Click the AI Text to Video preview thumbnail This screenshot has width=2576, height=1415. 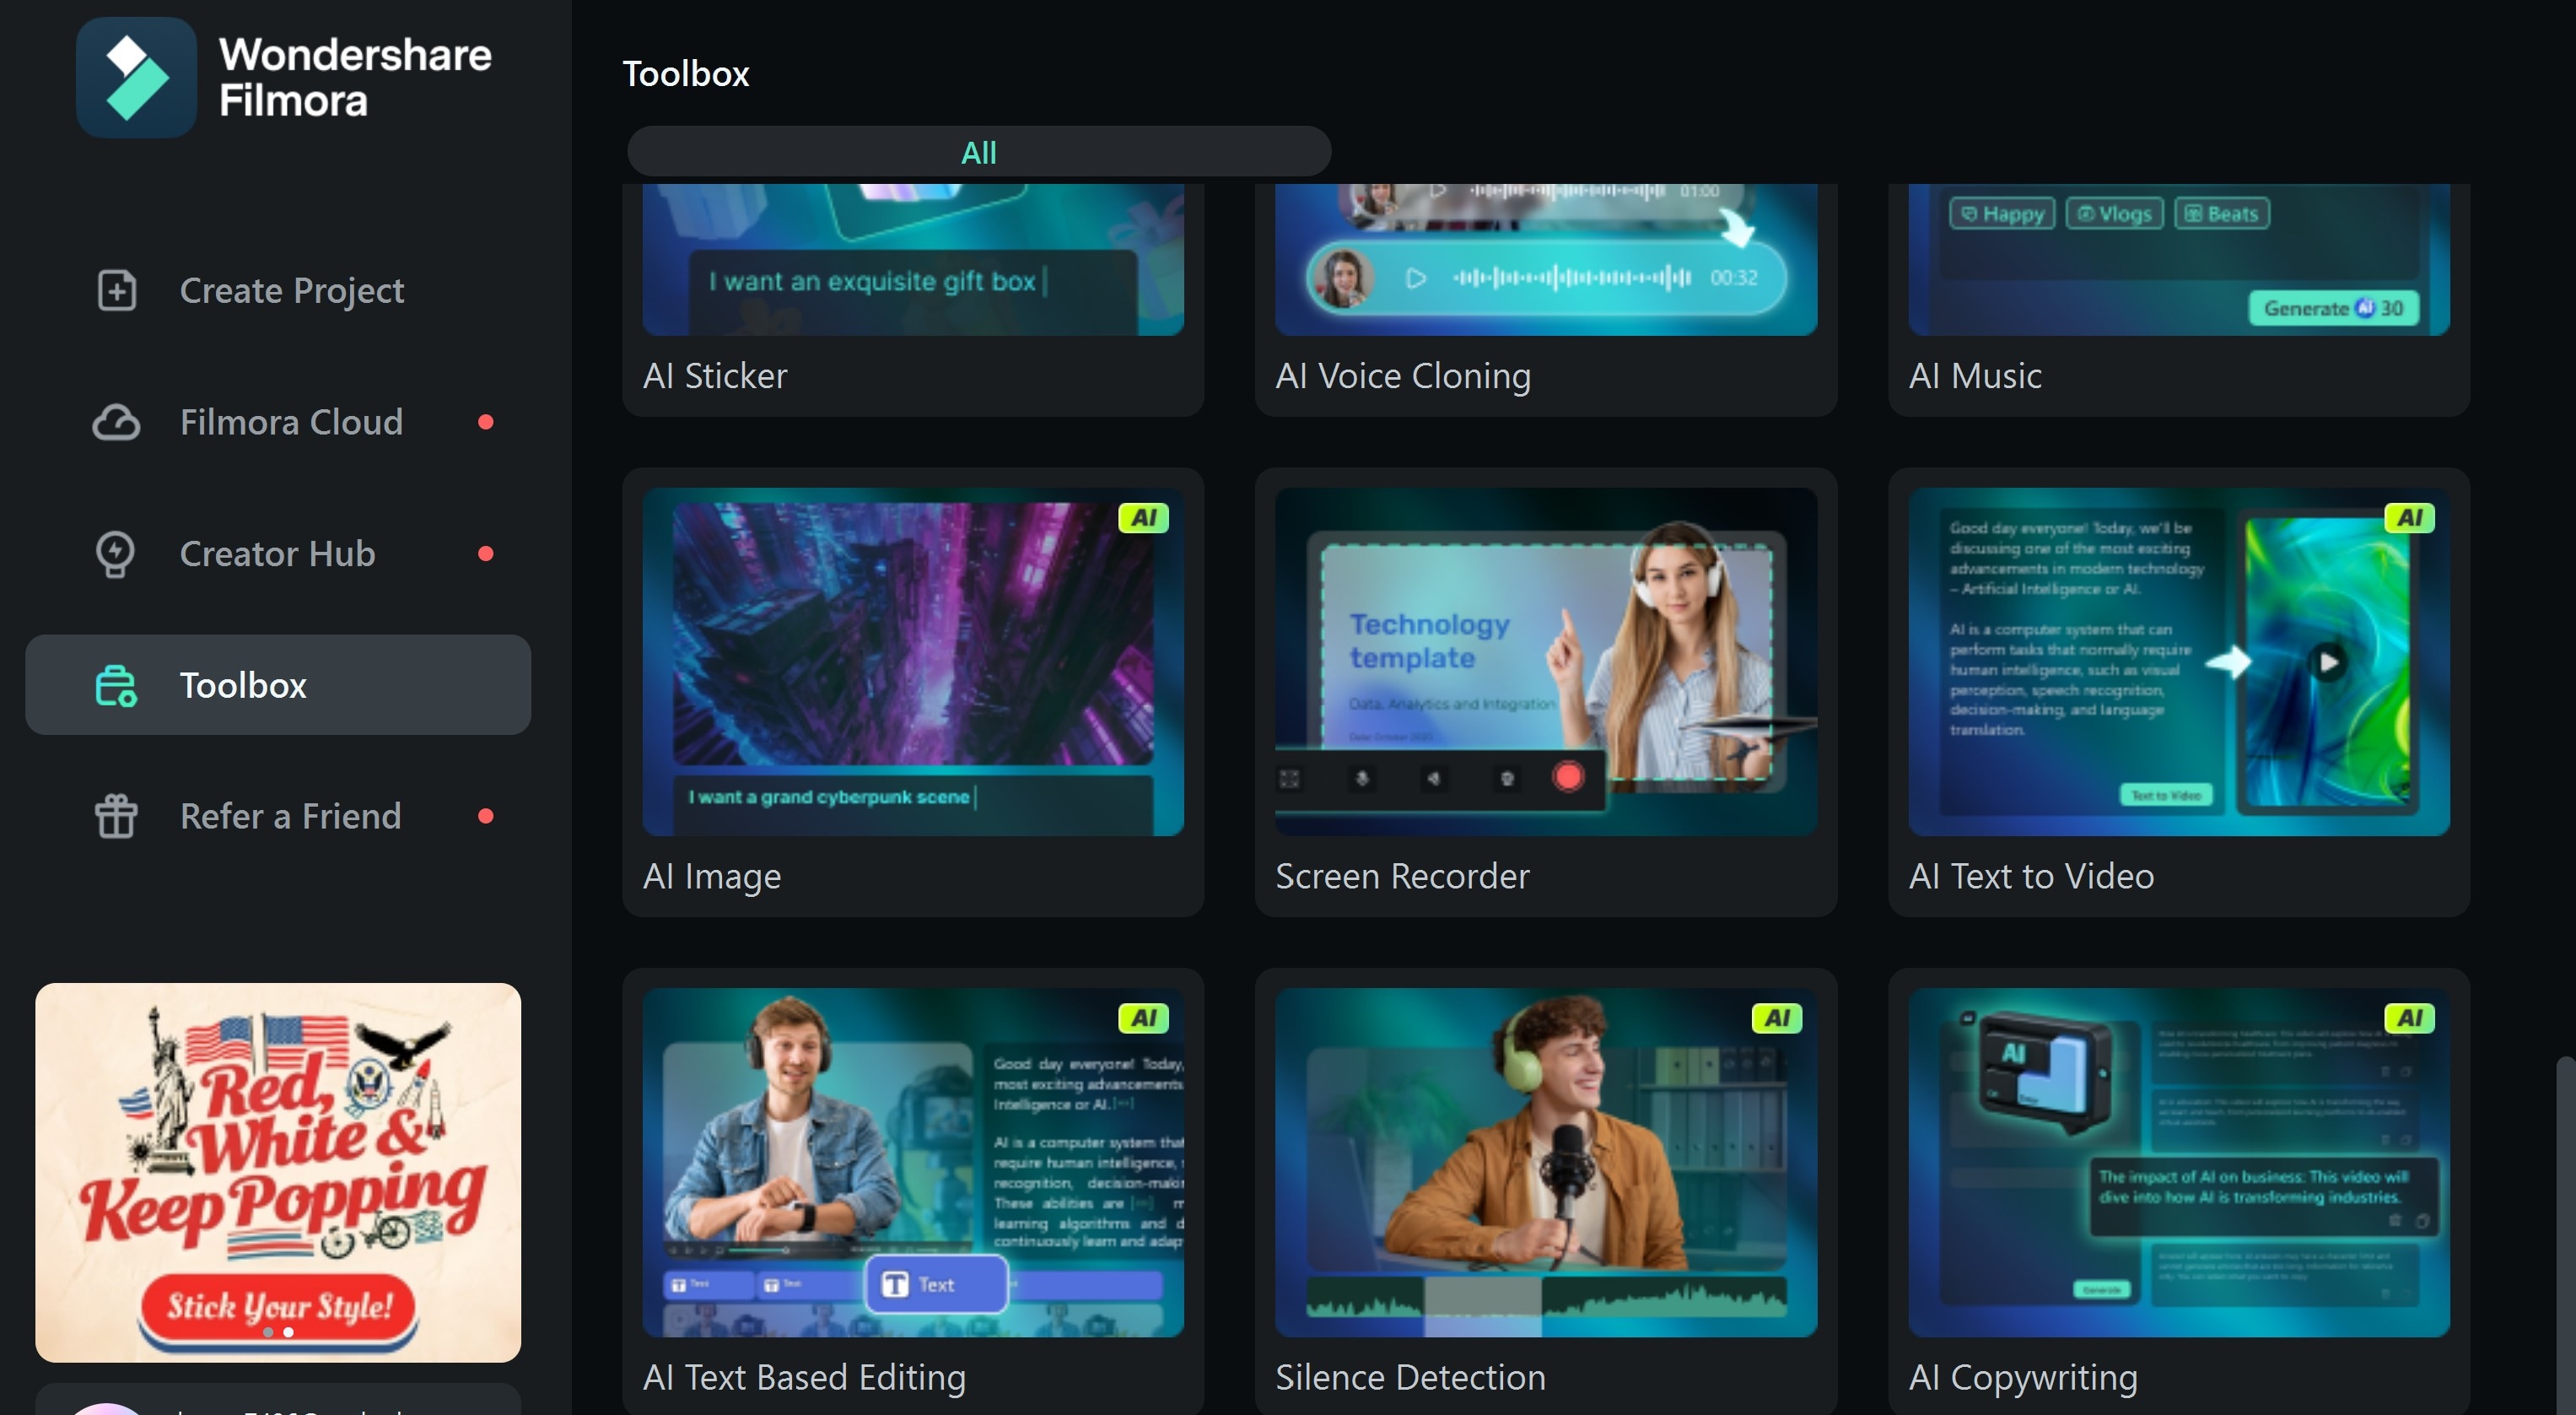click(x=2179, y=662)
